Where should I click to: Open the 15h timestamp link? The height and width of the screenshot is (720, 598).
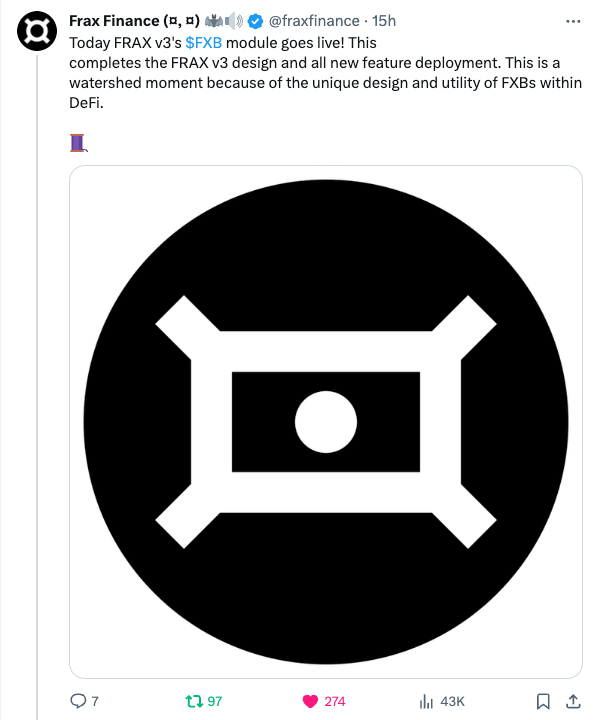click(x=384, y=21)
